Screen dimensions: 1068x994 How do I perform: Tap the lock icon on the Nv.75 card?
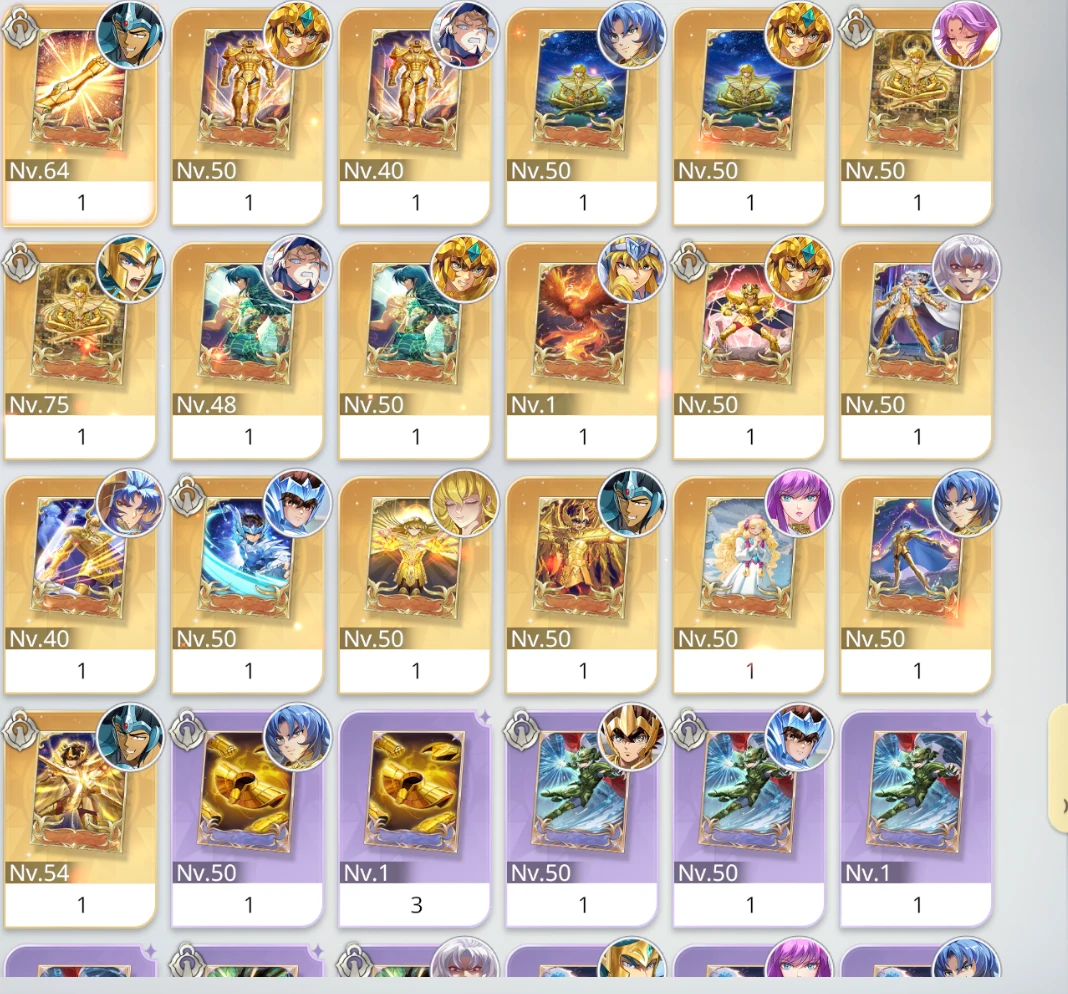pos(18,262)
